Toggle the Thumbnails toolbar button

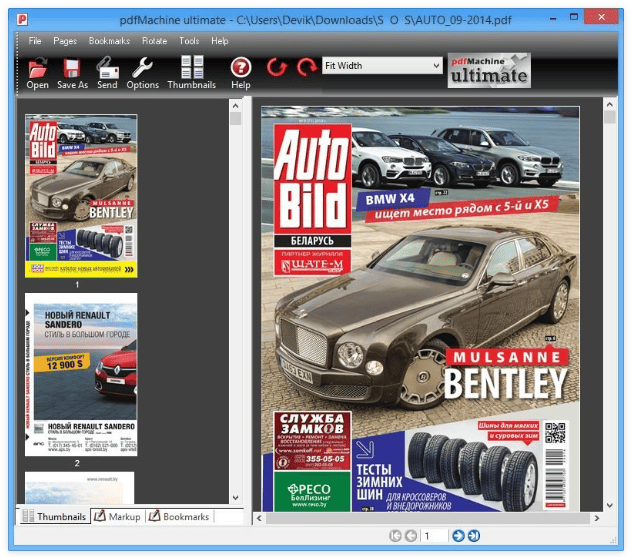tap(192, 73)
